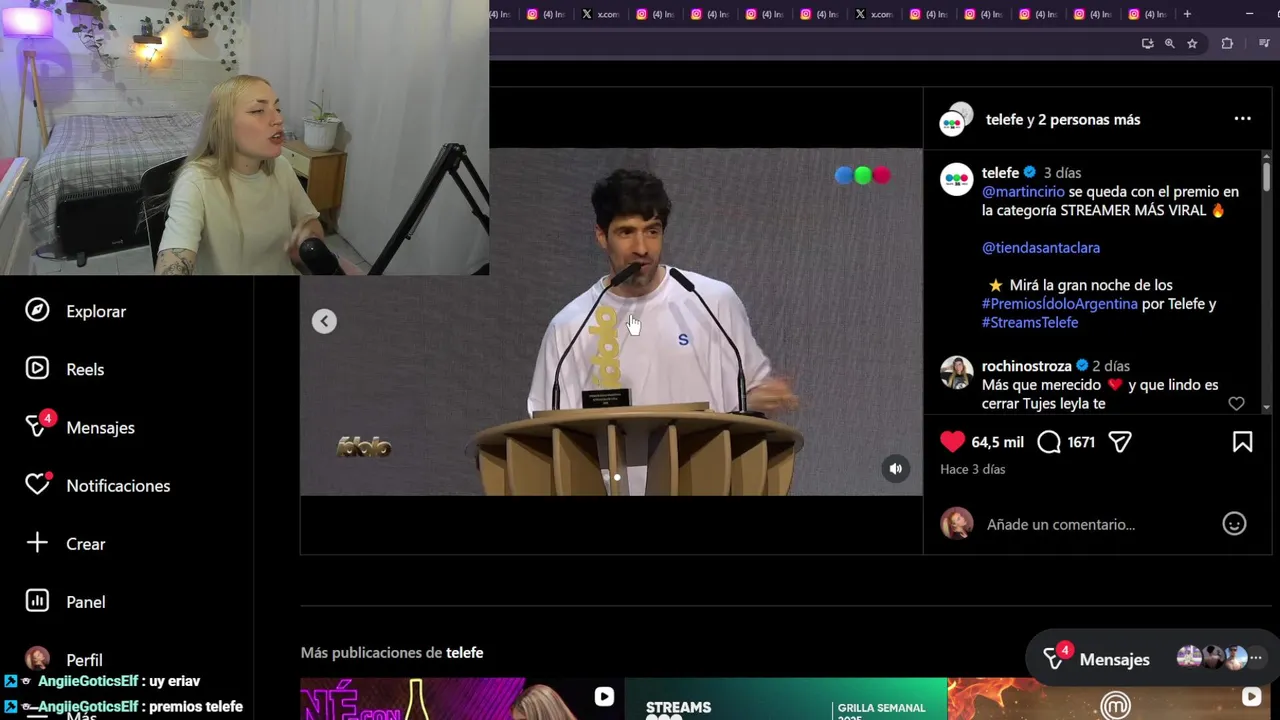Click the webcam overlay of the streamer
1280x720 pixels.
(244, 137)
